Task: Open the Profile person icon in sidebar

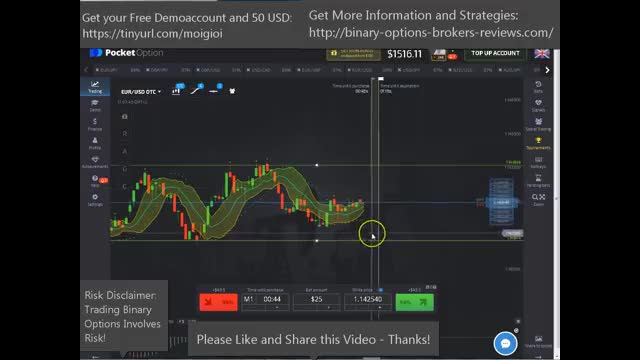Action: pyautogui.click(x=95, y=143)
